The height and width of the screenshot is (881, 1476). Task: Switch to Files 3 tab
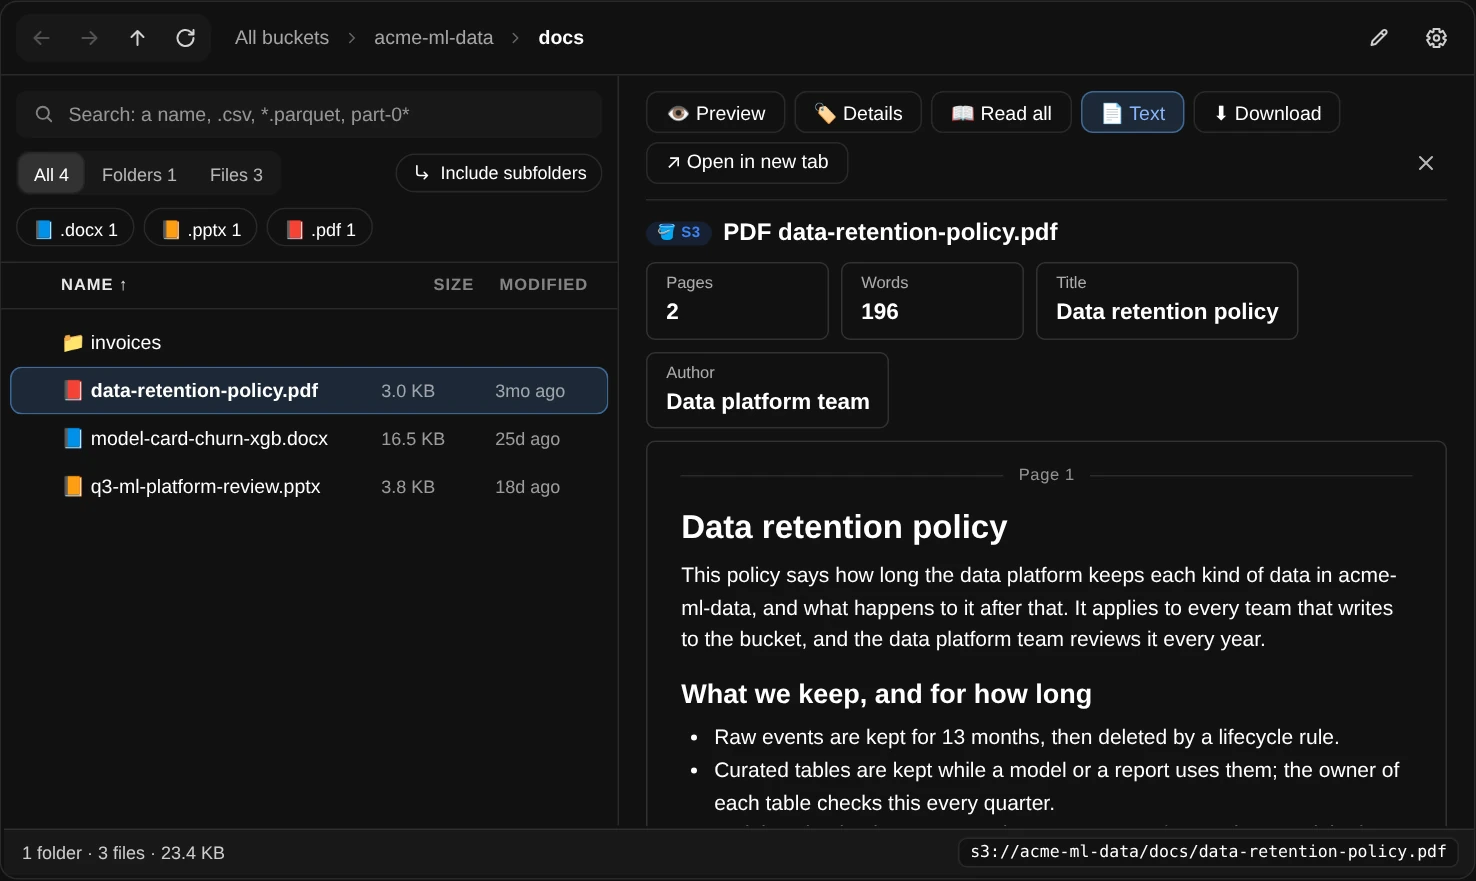[x=236, y=175]
